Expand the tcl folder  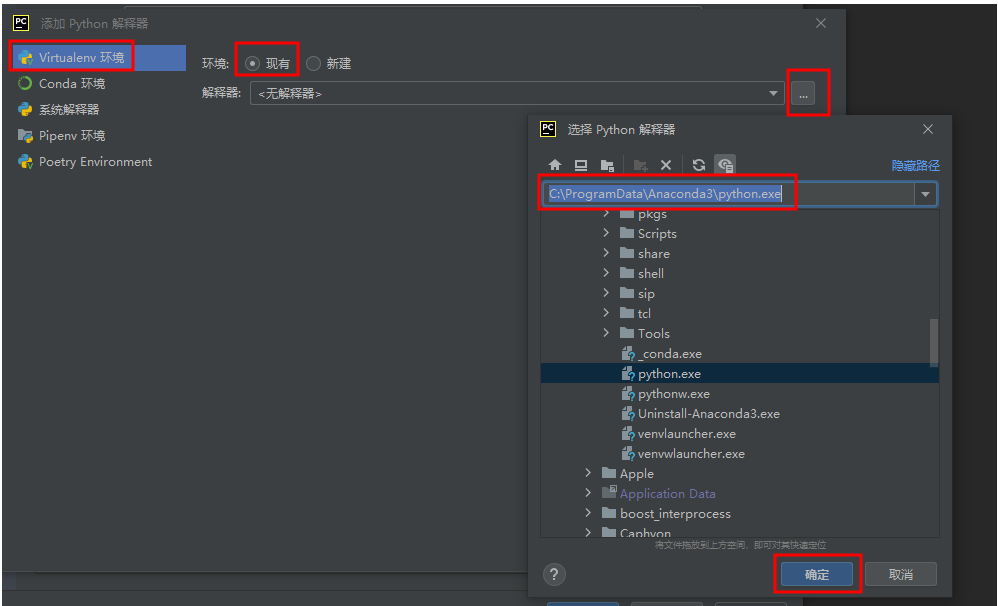point(606,313)
